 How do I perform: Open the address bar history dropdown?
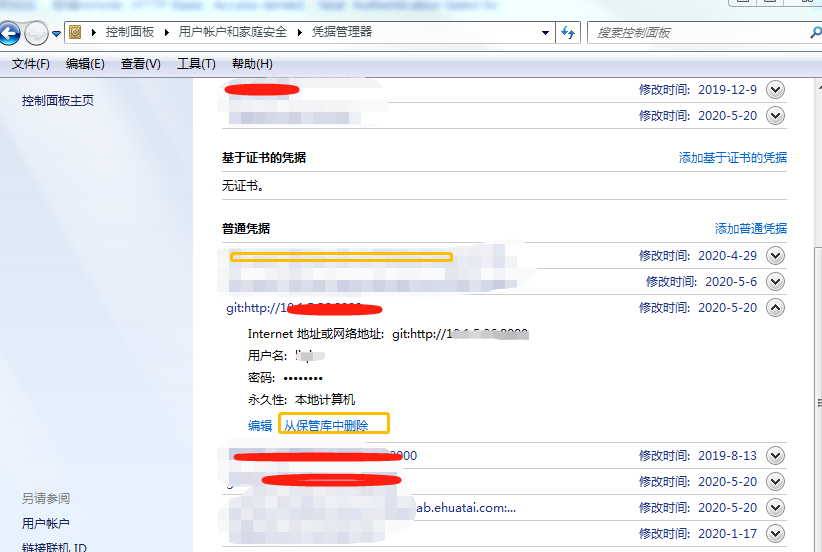click(x=545, y=33)
